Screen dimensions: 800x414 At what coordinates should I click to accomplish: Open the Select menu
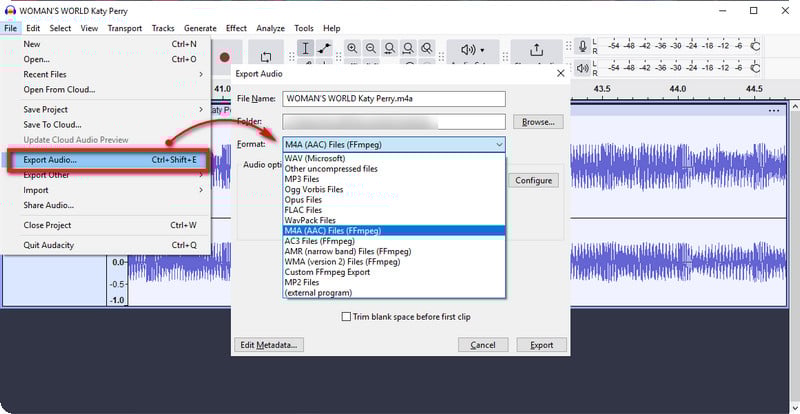pos(60,28)
